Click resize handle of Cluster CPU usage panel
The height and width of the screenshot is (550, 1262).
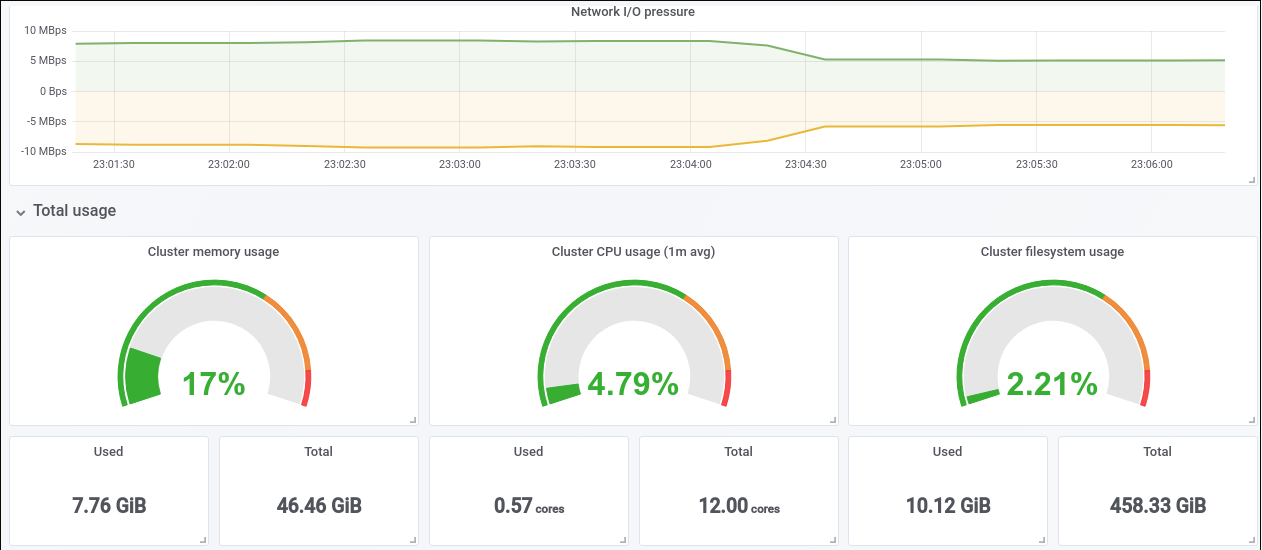[832, 420]
